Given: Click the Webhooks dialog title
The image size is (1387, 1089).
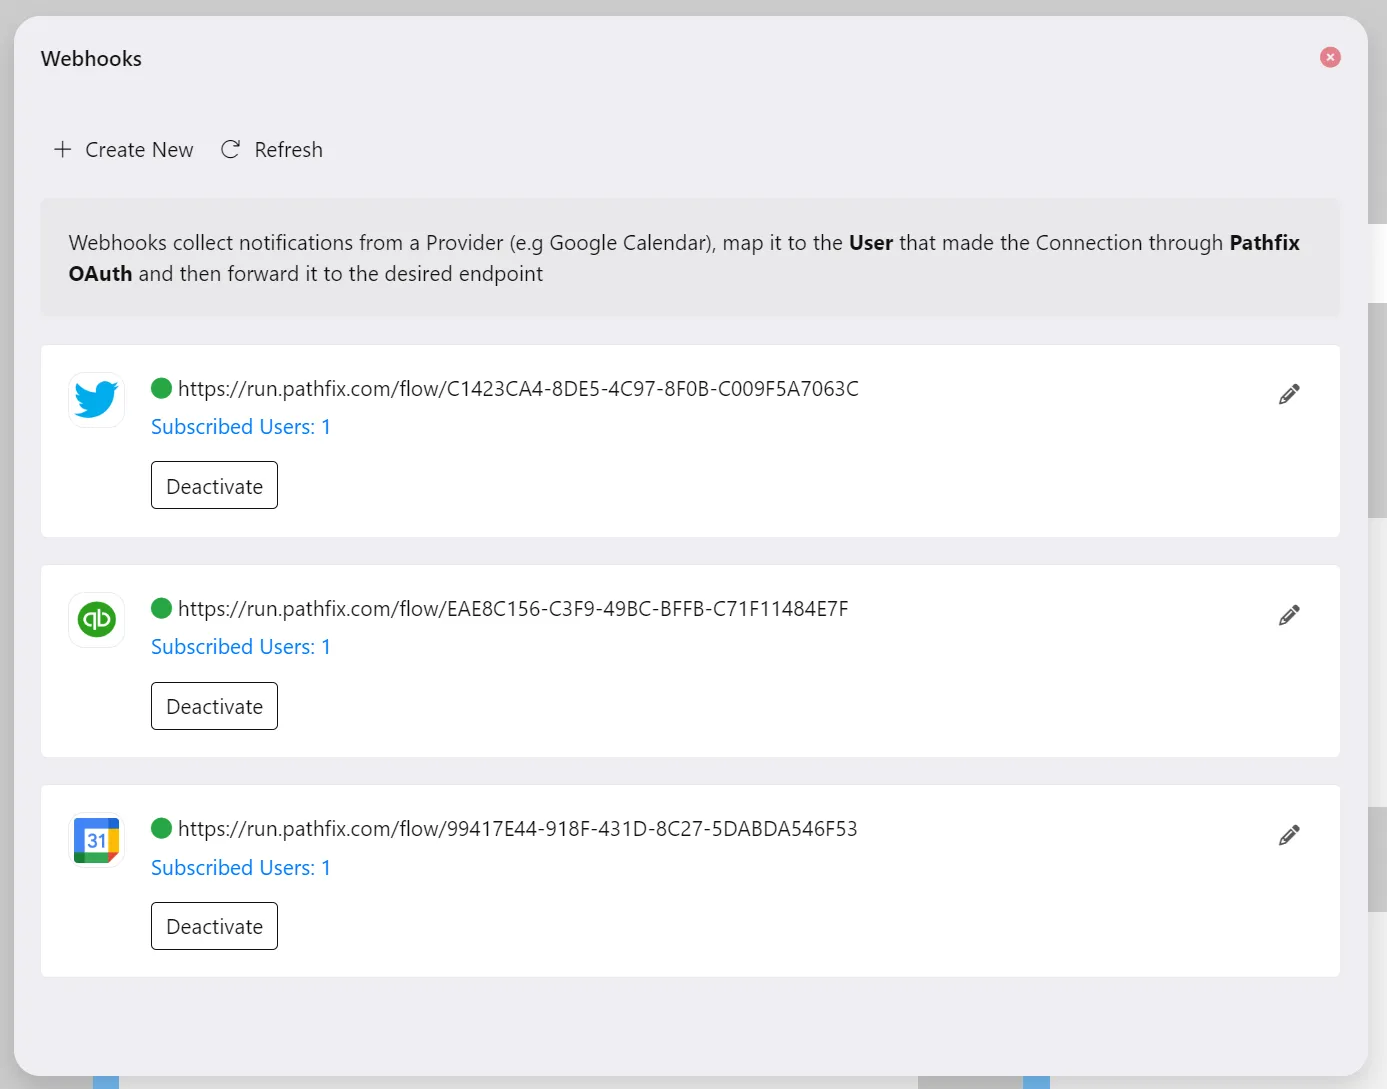Looking at the screenshot, I should pyautogui.click(x=91, y=59).
